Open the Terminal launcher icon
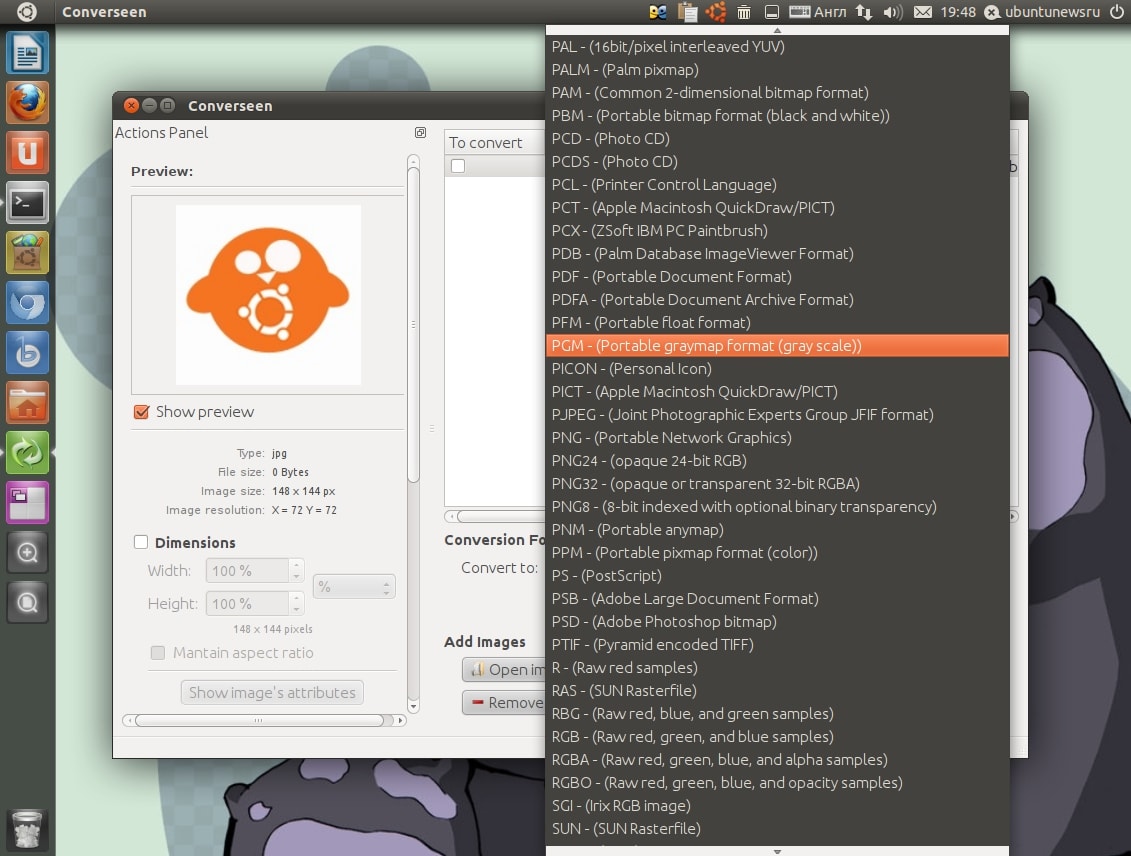Image resolution: width=1131 pixels, height=856 pixels. click(x=27, y=203)
